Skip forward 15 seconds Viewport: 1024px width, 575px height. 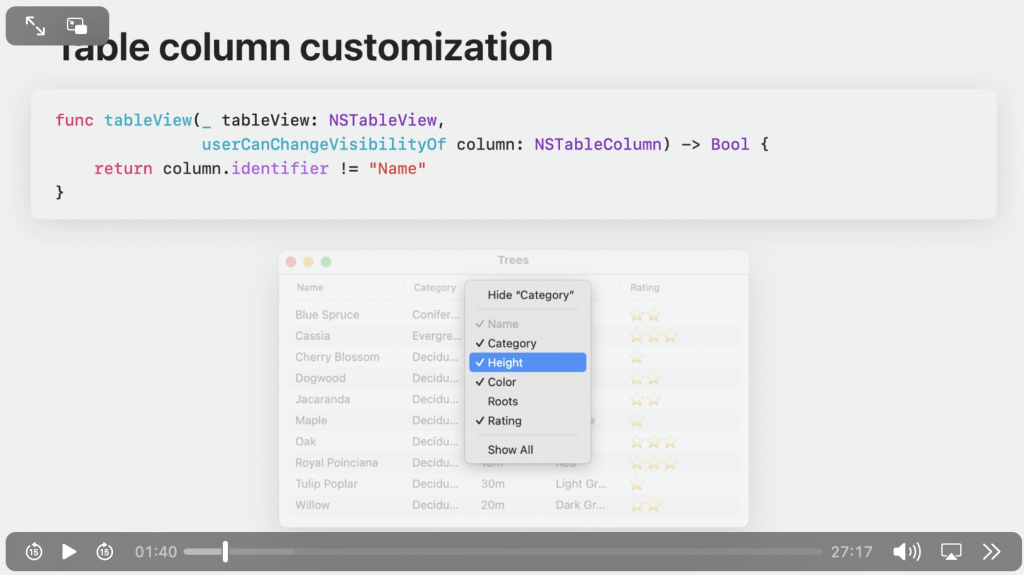click(x=105, y=551)
